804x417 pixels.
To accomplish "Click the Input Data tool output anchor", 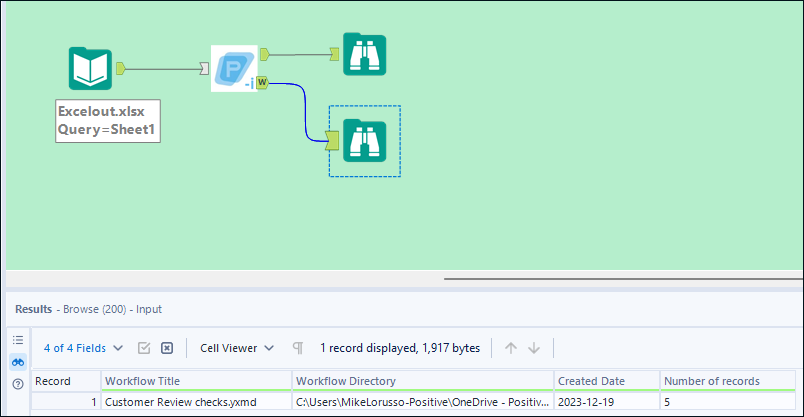I will tap(120, 68).
